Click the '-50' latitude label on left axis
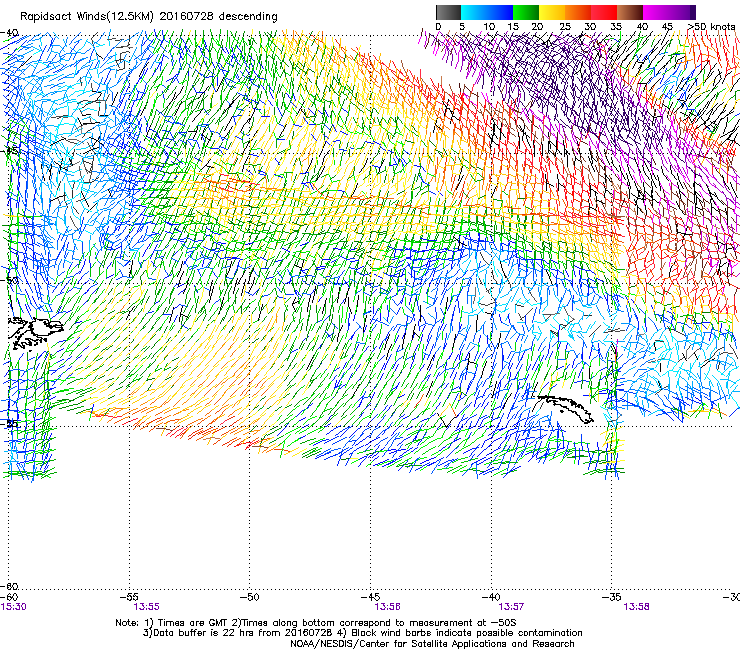The width and height of the screenshot is (740, 650). tap(9, 280)
